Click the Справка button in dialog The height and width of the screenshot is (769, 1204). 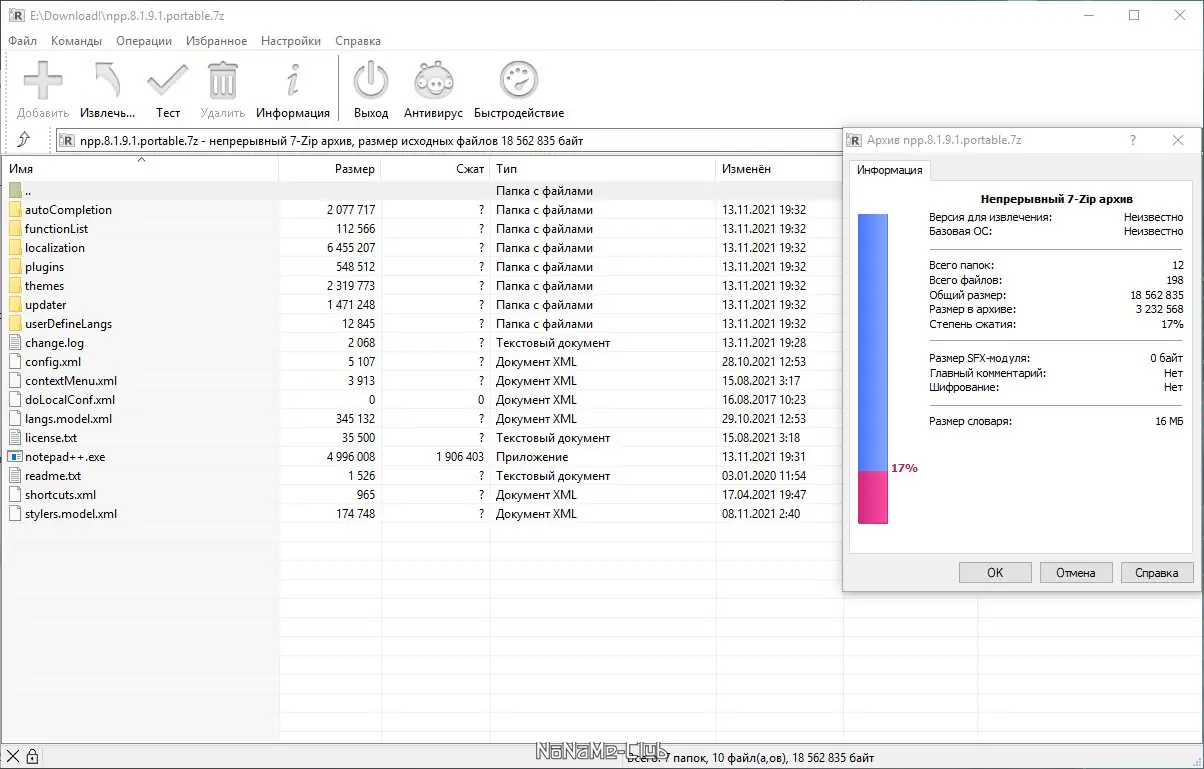[x=1157, y=573]
